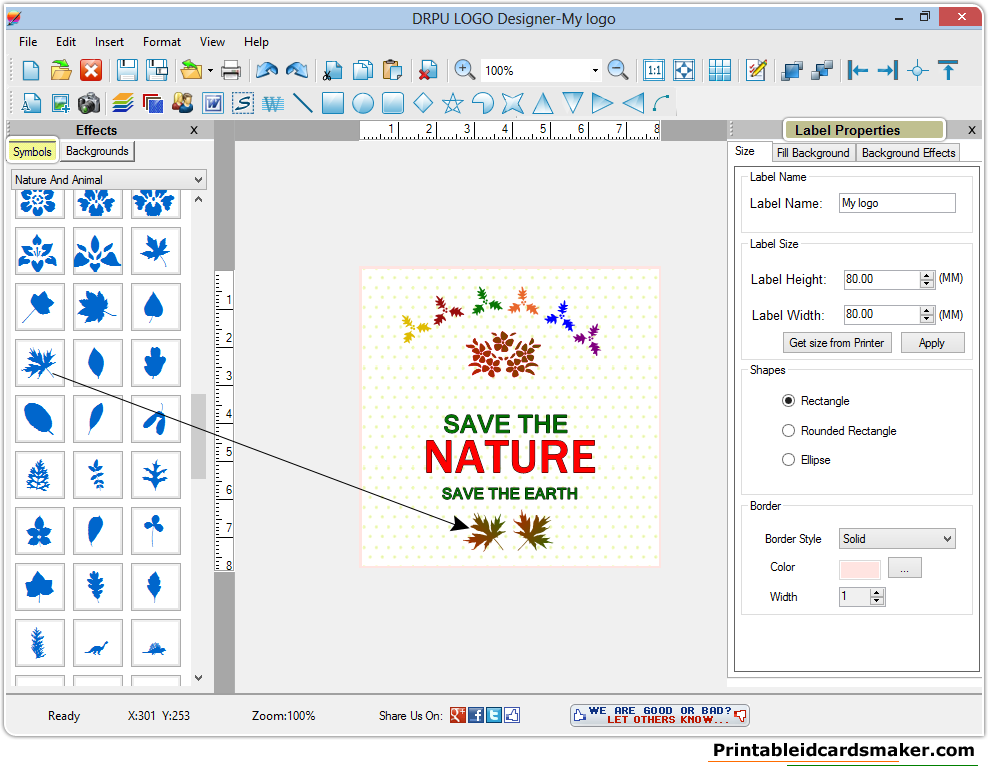Viewport: 988px width, 766px height.
Task: Click the Undo arrow icon
Action: pos(267,70)
